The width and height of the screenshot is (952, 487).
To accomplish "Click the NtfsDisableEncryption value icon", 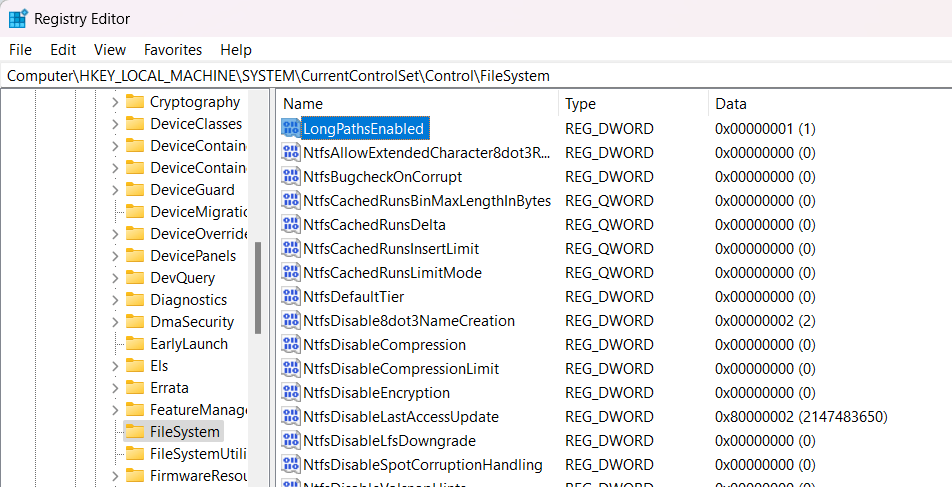I will point(291,393).
